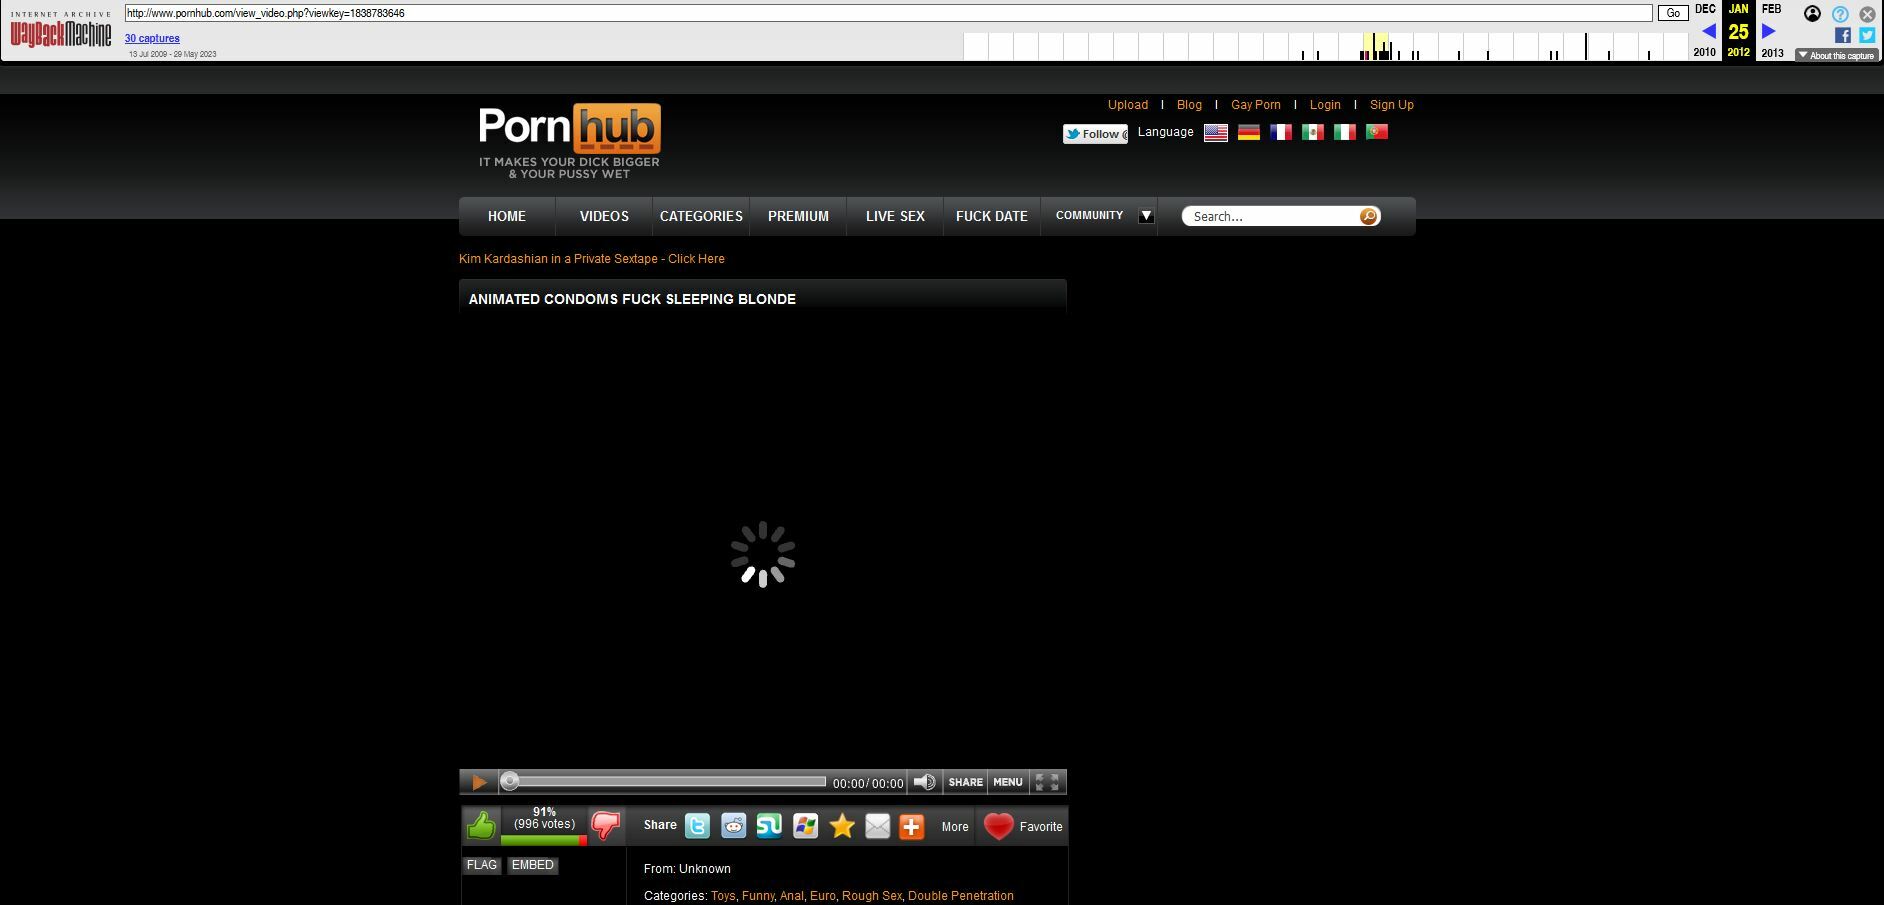Share the video on StumbleUpon
Viewport: 1884px width, 905px height.
(769, 826)
